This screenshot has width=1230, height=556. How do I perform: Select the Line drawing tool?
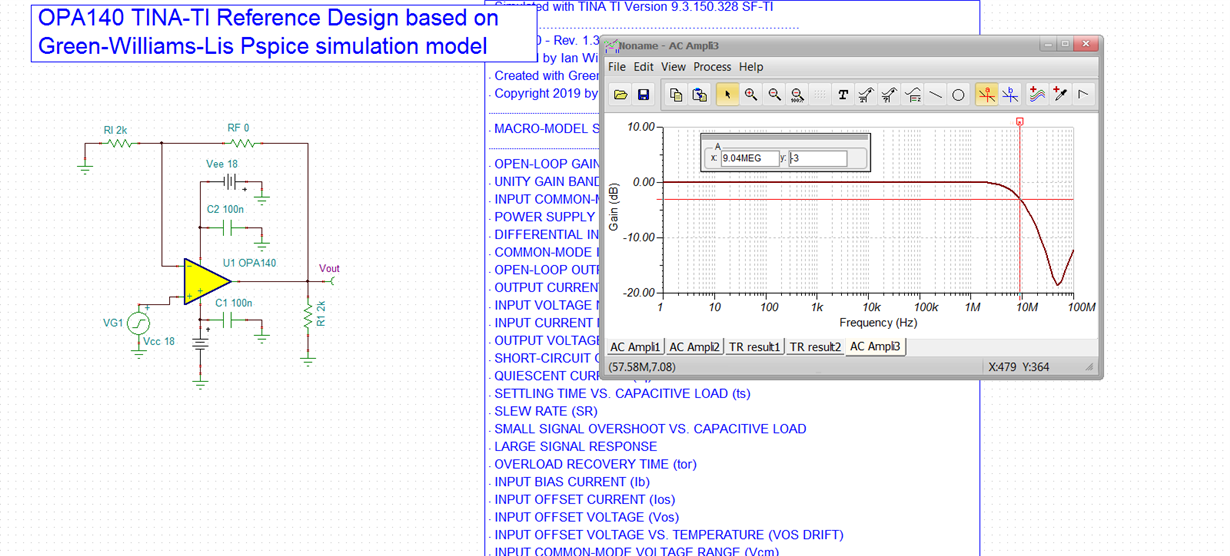point(935,95)
